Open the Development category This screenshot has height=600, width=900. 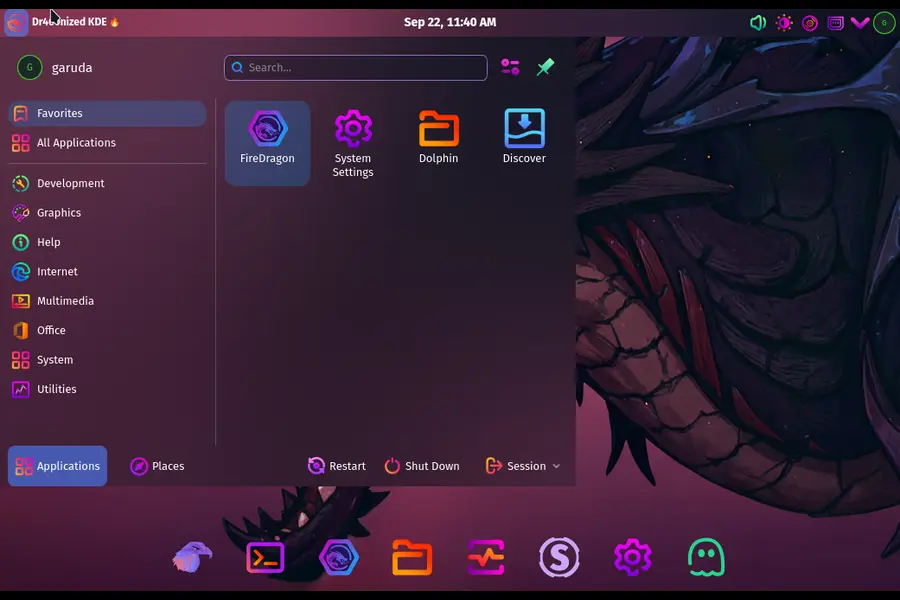107,183
